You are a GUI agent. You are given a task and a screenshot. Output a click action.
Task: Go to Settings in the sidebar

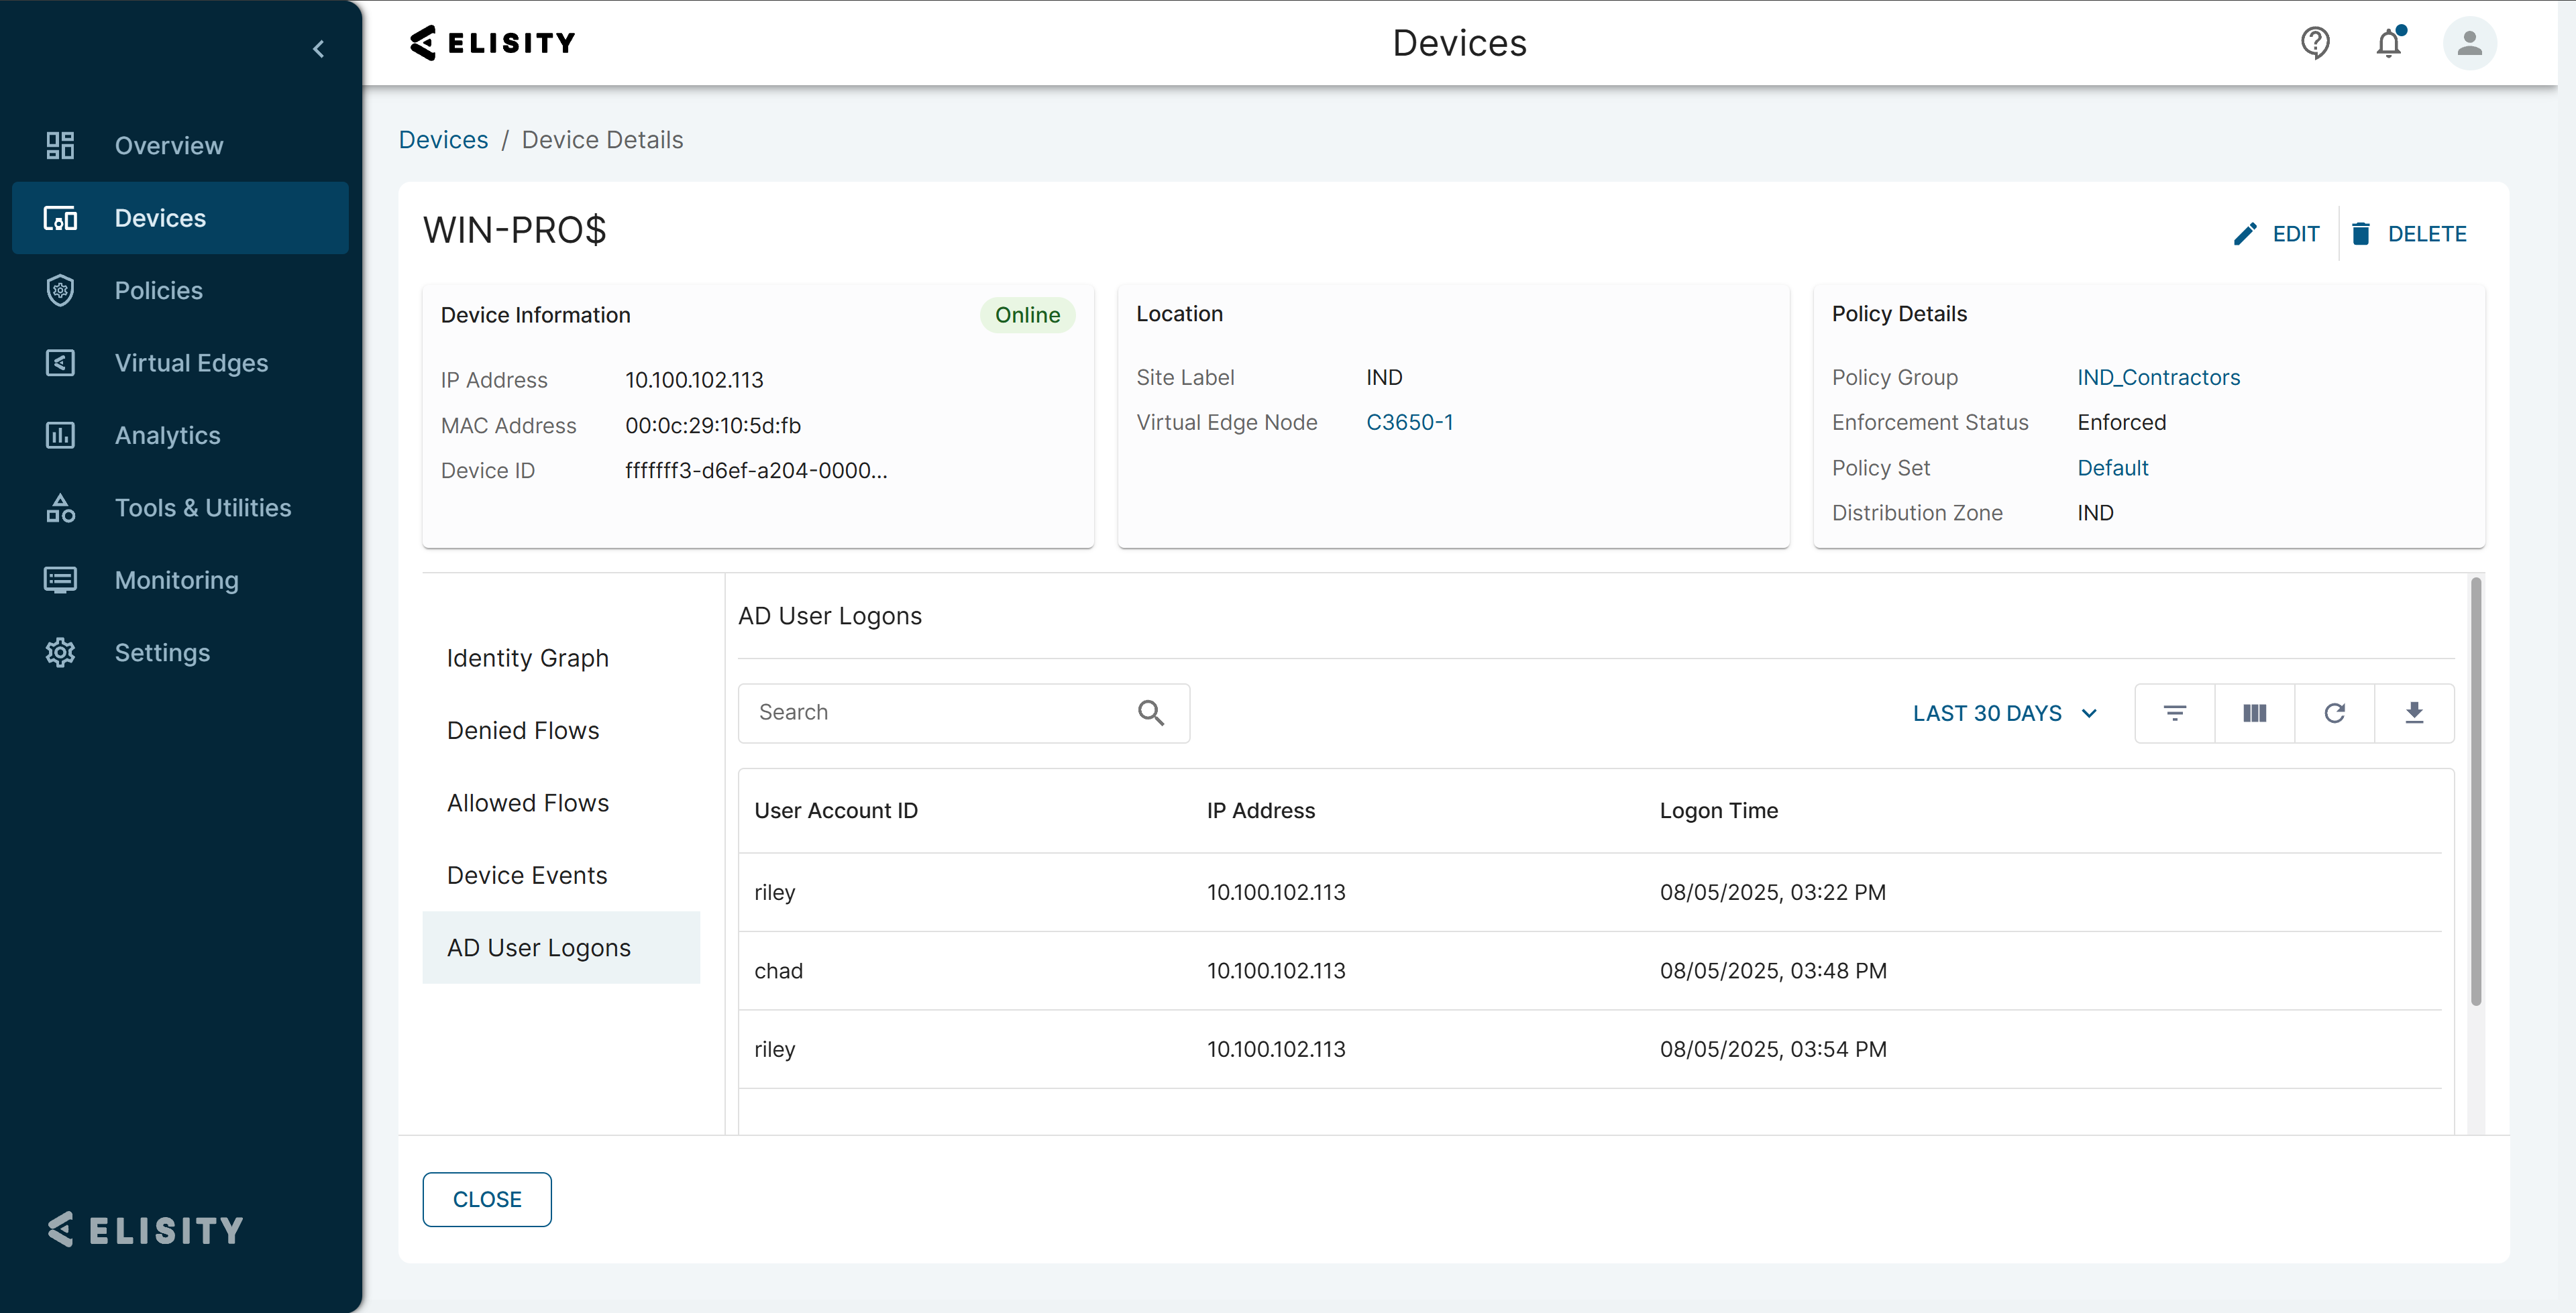pyautogui.click(x=163, y=653)
